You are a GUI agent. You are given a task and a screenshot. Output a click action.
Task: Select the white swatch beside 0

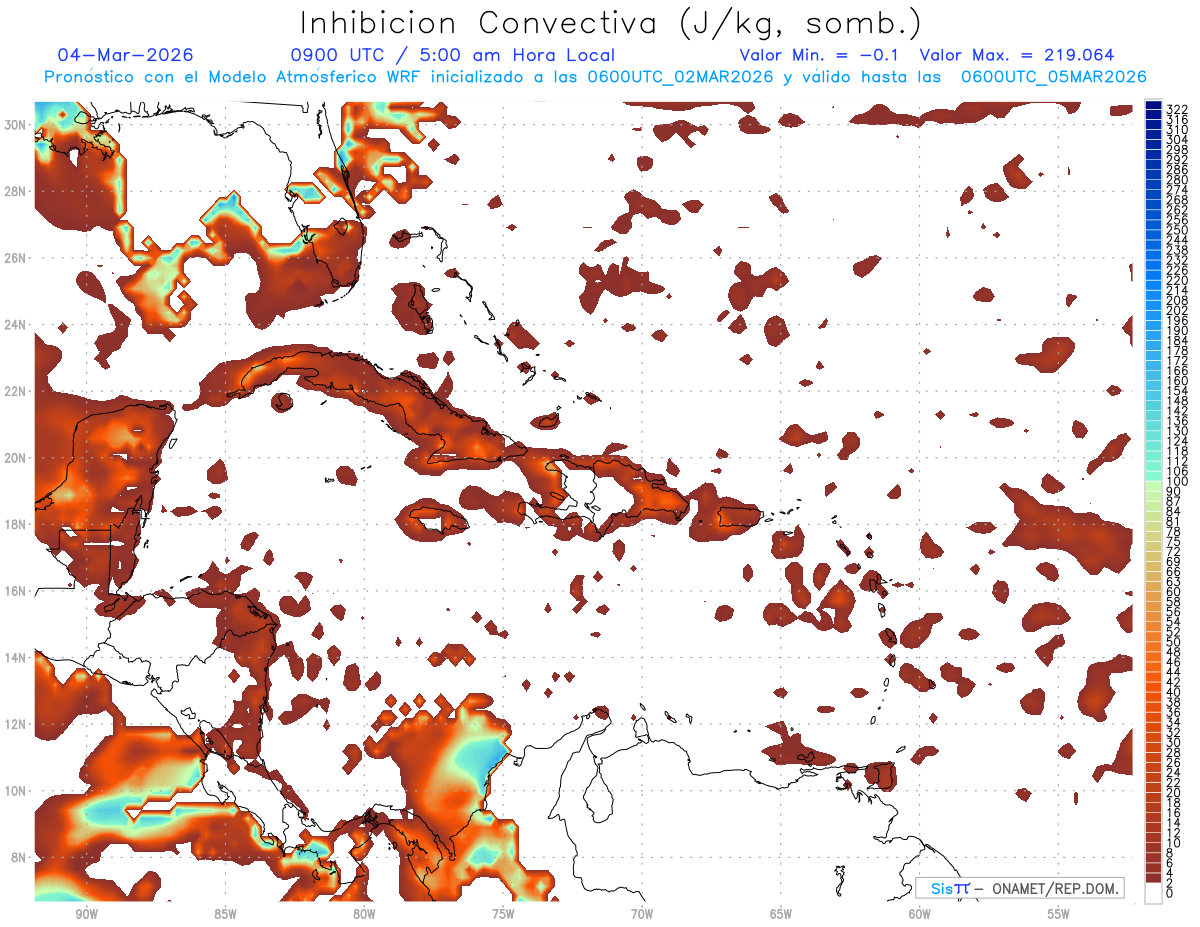pyautogui.click(x=1153, y=892)
